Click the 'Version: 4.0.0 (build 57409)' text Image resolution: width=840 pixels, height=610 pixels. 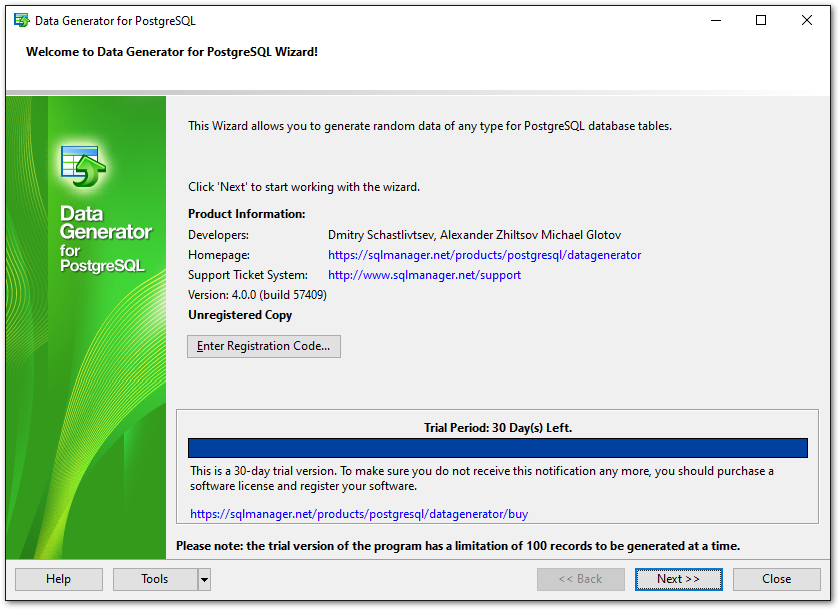[257, 295]
